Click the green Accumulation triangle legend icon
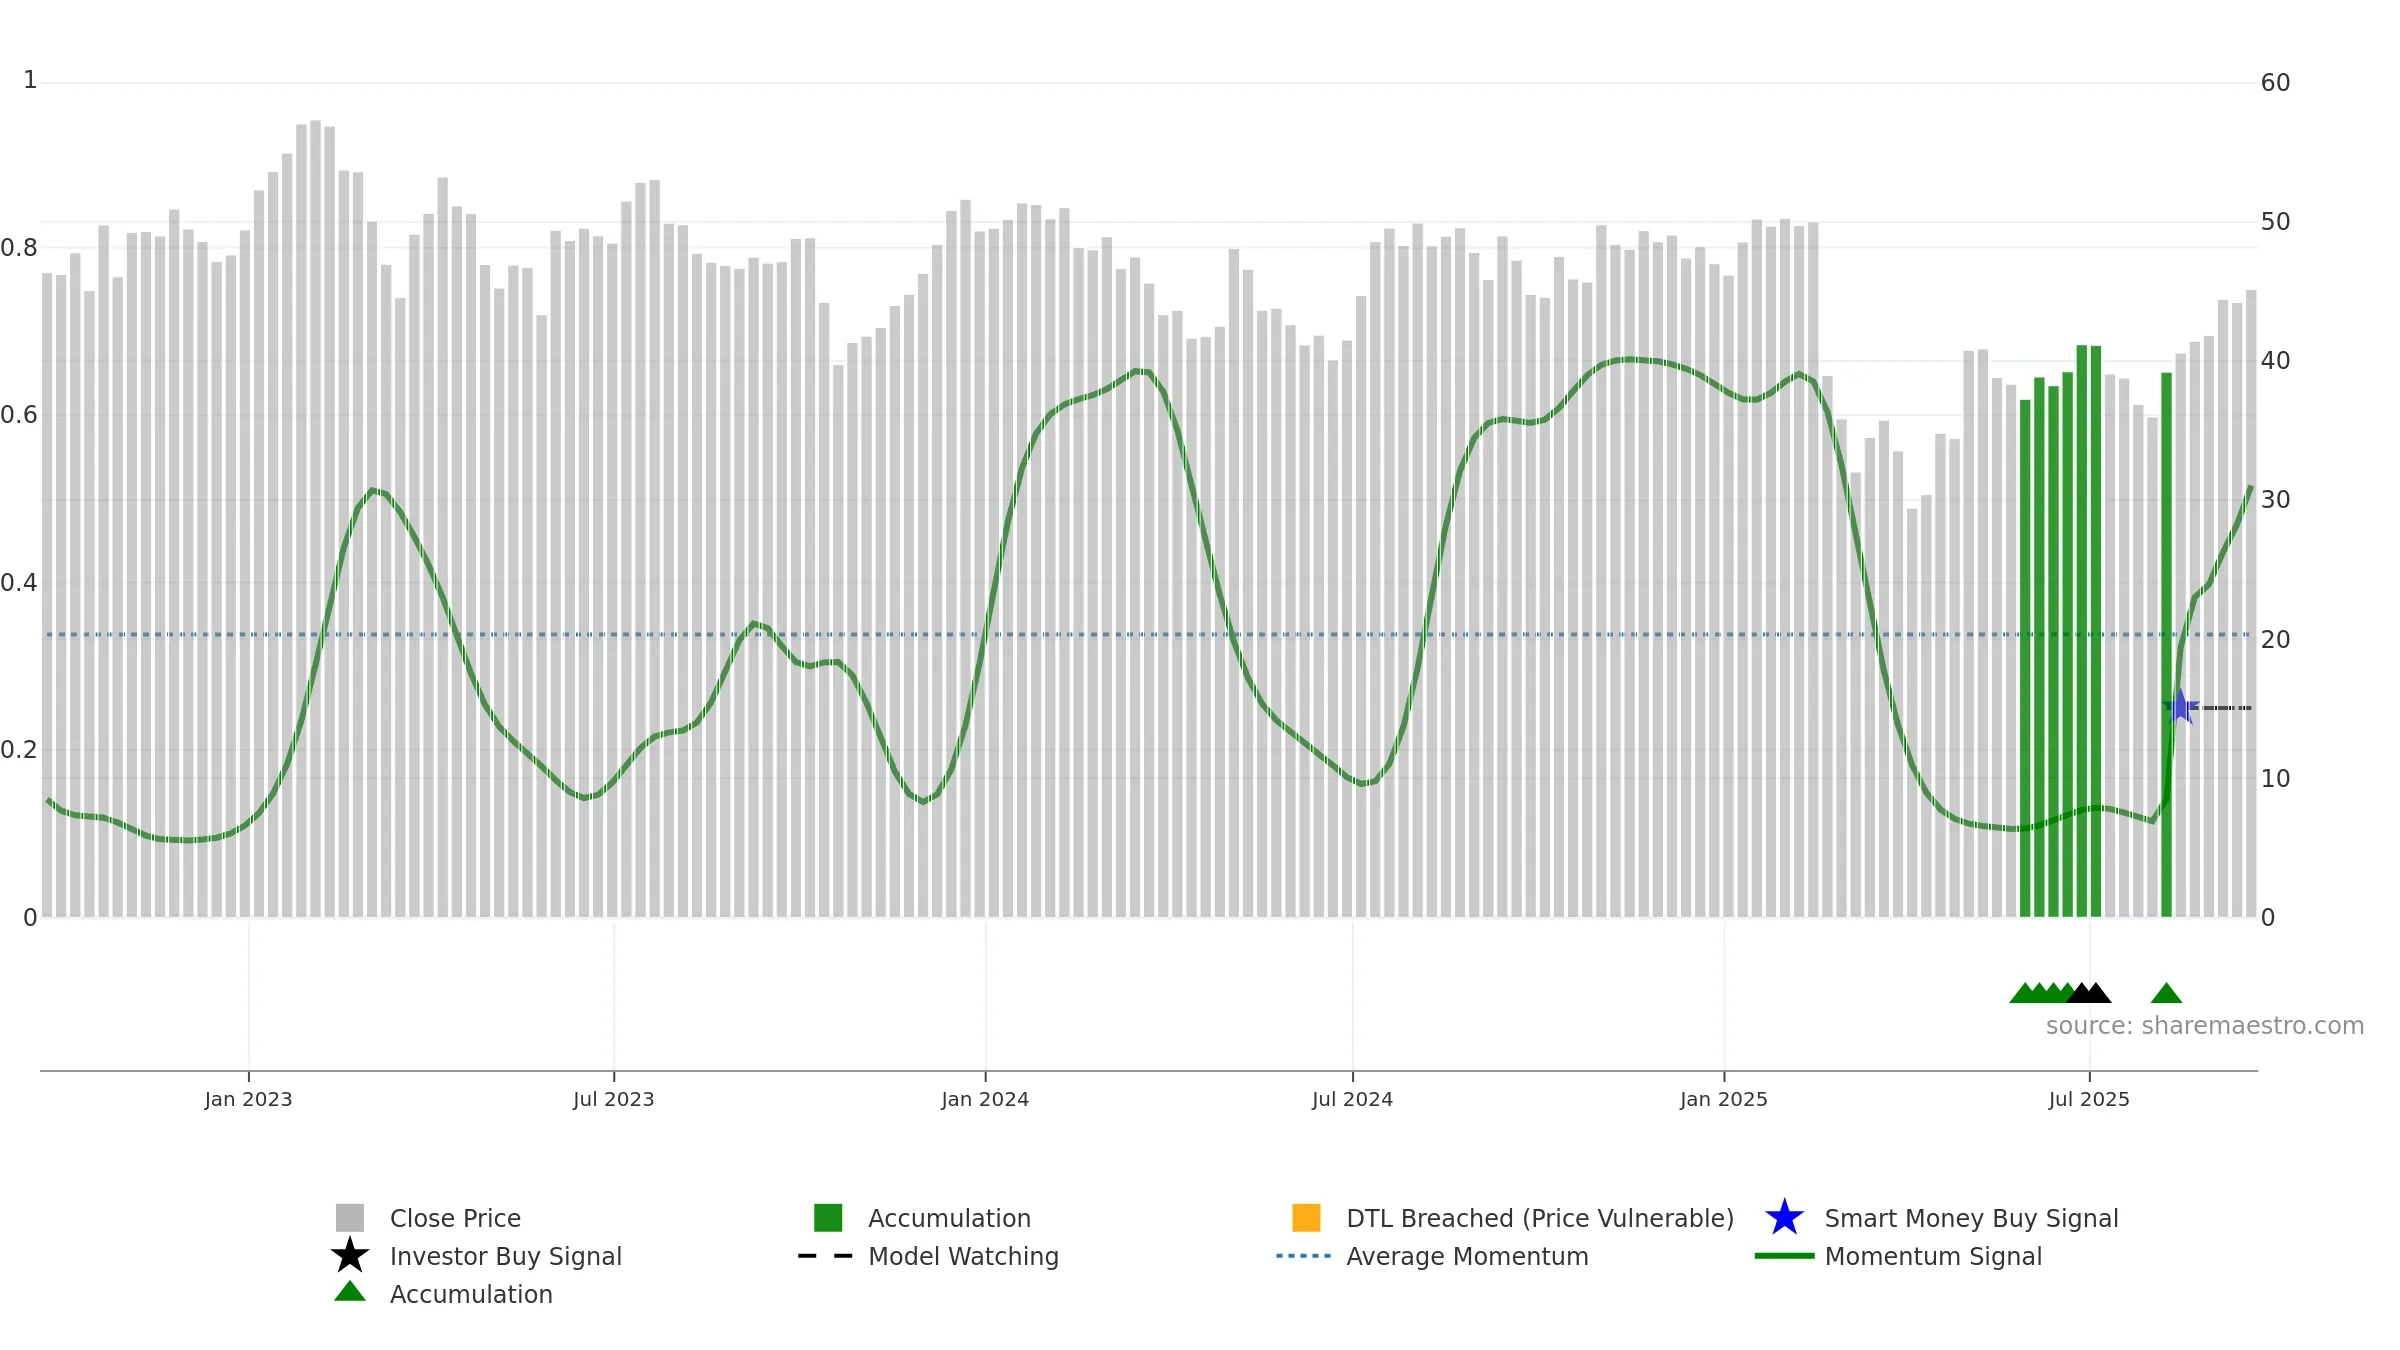This screenshot has width=2400, height=1350. click(349, 1292)
